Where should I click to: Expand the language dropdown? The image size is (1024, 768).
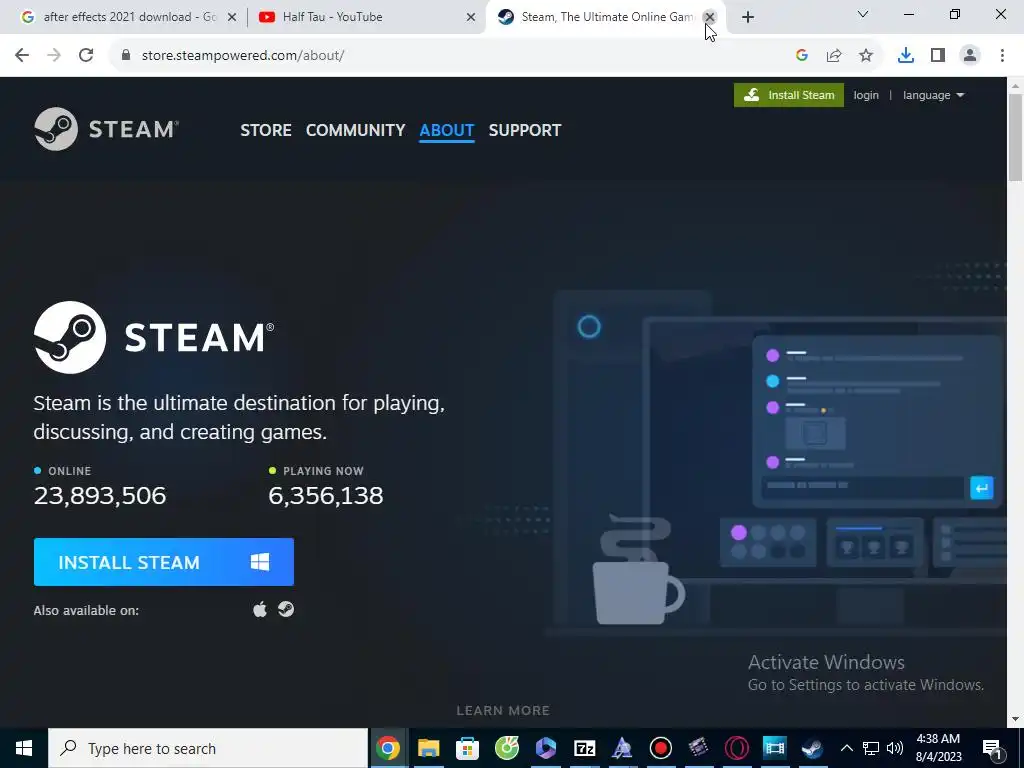click(x=933, y=95)
